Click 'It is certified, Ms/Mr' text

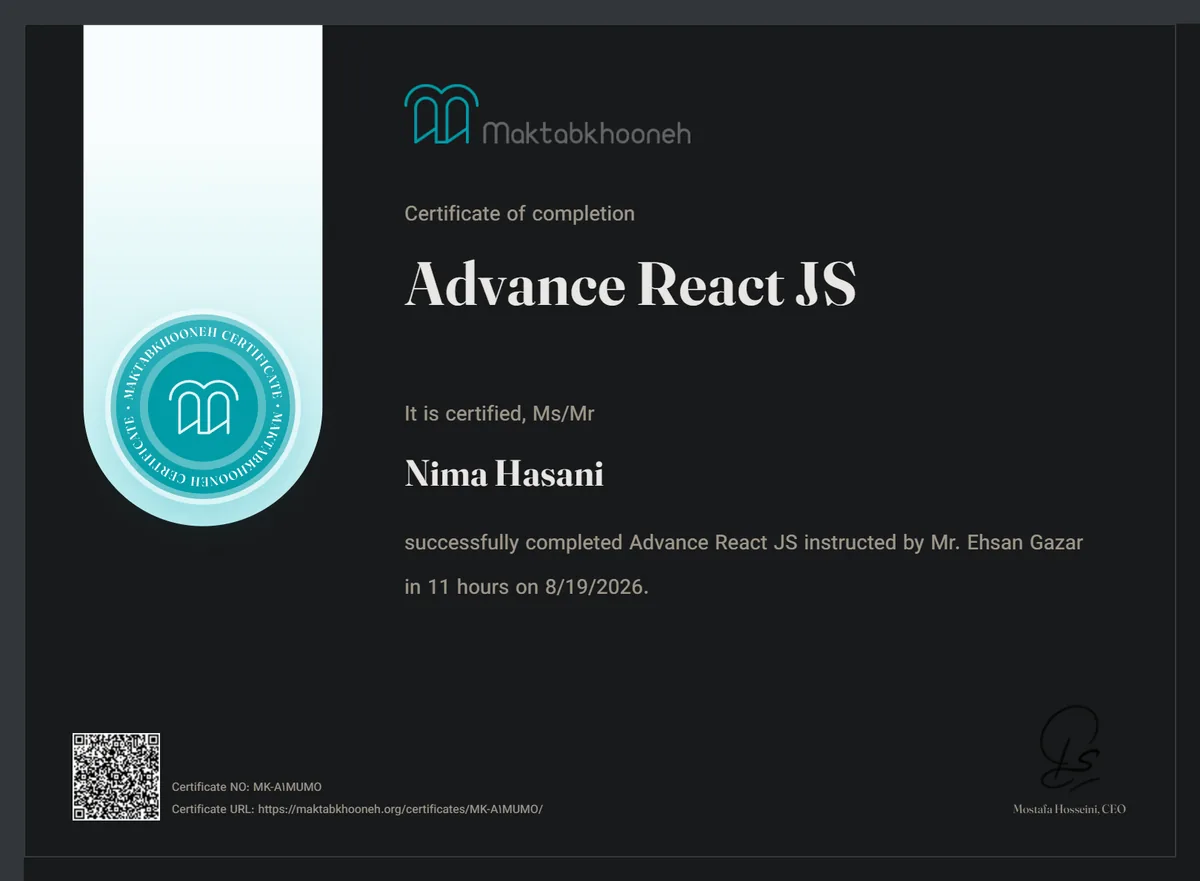coord(499,413)
